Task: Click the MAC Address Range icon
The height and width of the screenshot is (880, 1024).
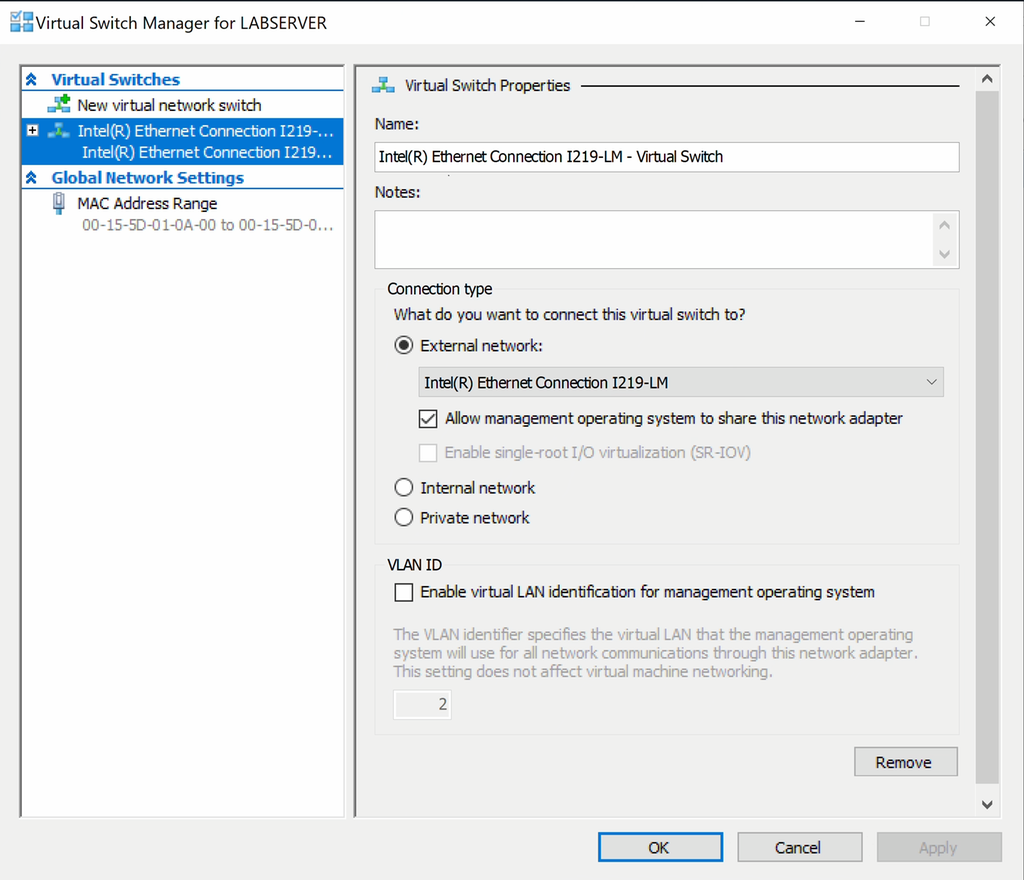Action: [x=59, y=204]
